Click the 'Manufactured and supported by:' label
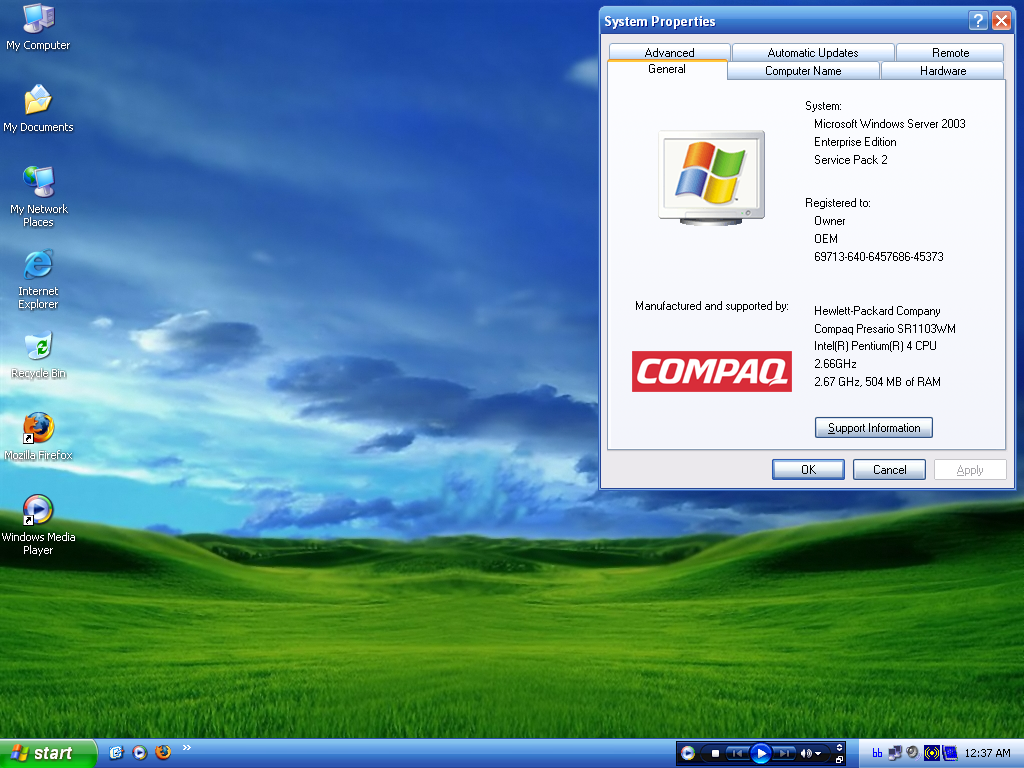Viewport: 1024px width, 768px height. [x=712, y=306]
